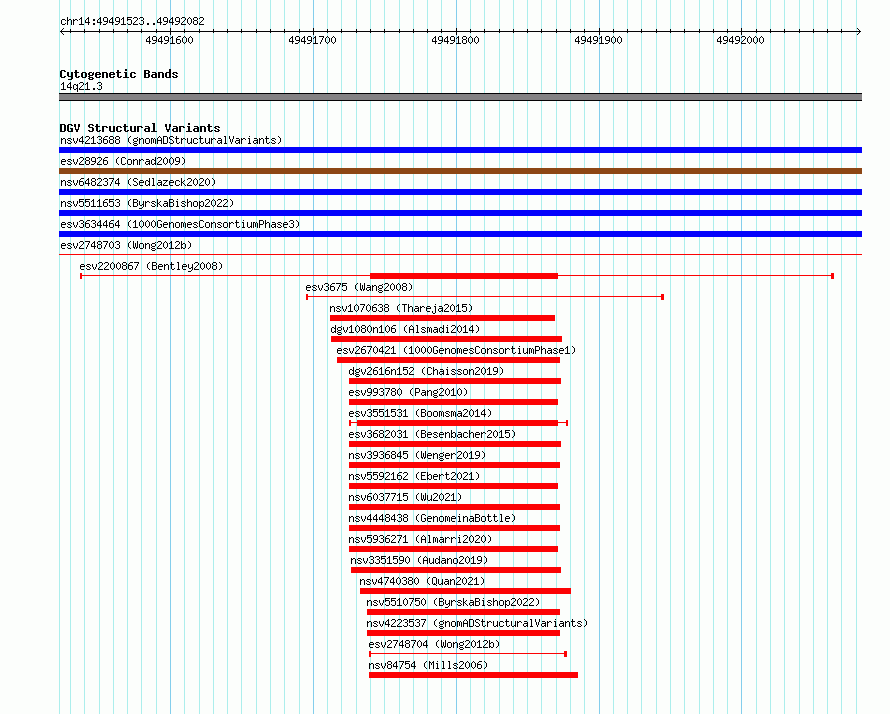
Task: Click the blue bar under nsv4213688
Action: pyautogui.click(x=460, y=150)
